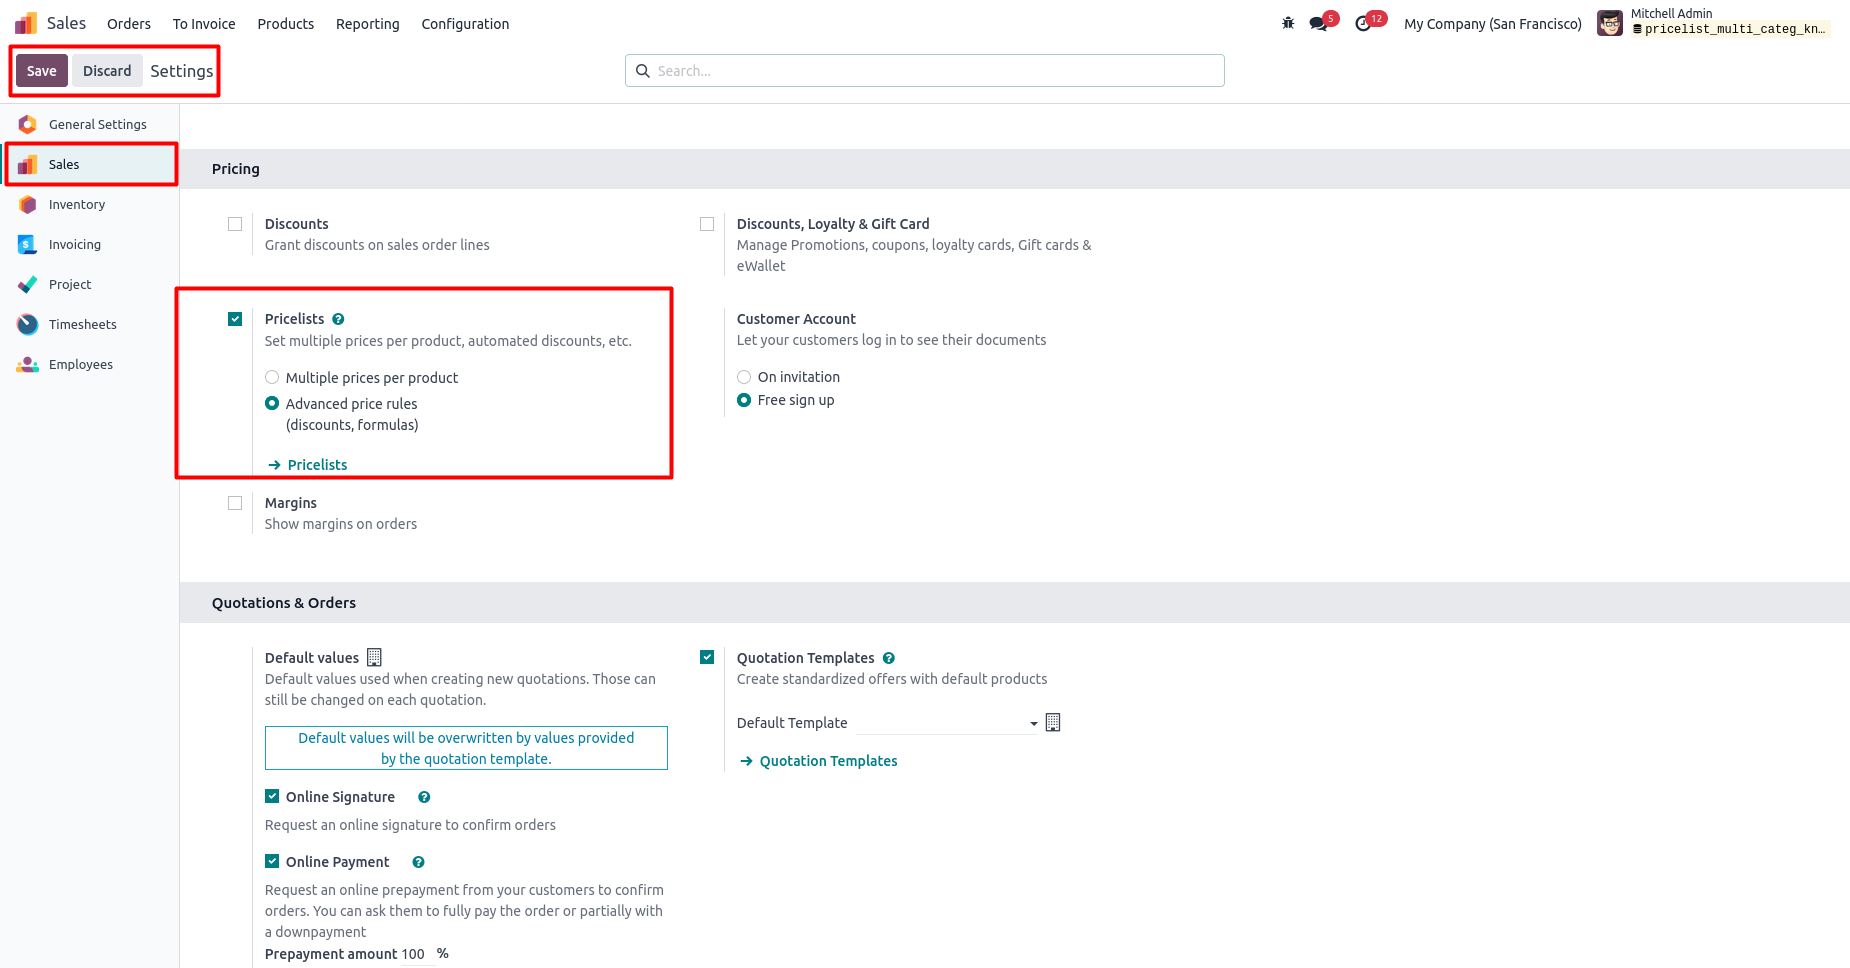
Task: Open the Reporting menu
Action: (x=368, y=24)
